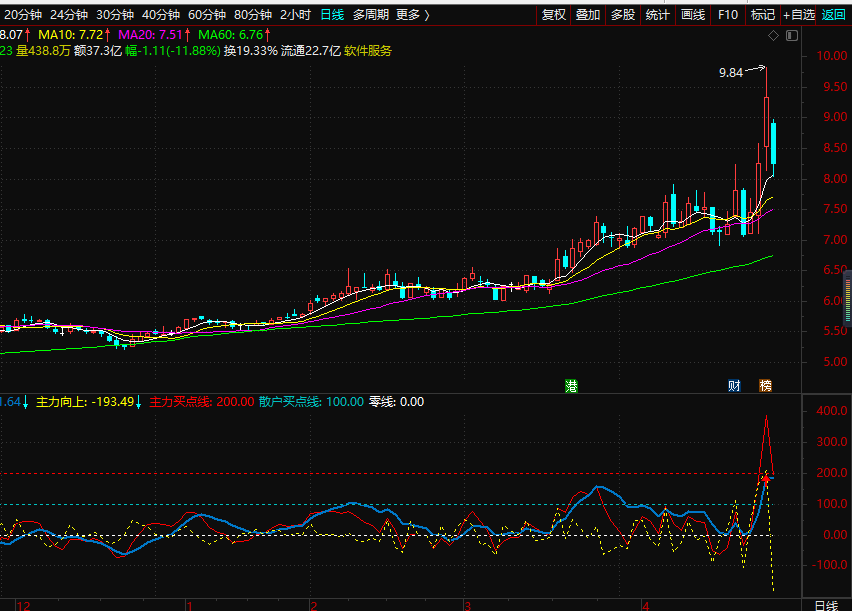The height and width of the screenshot is (611, 852).
Task: Add stock via +自选 button
Action: click(799, 15)
